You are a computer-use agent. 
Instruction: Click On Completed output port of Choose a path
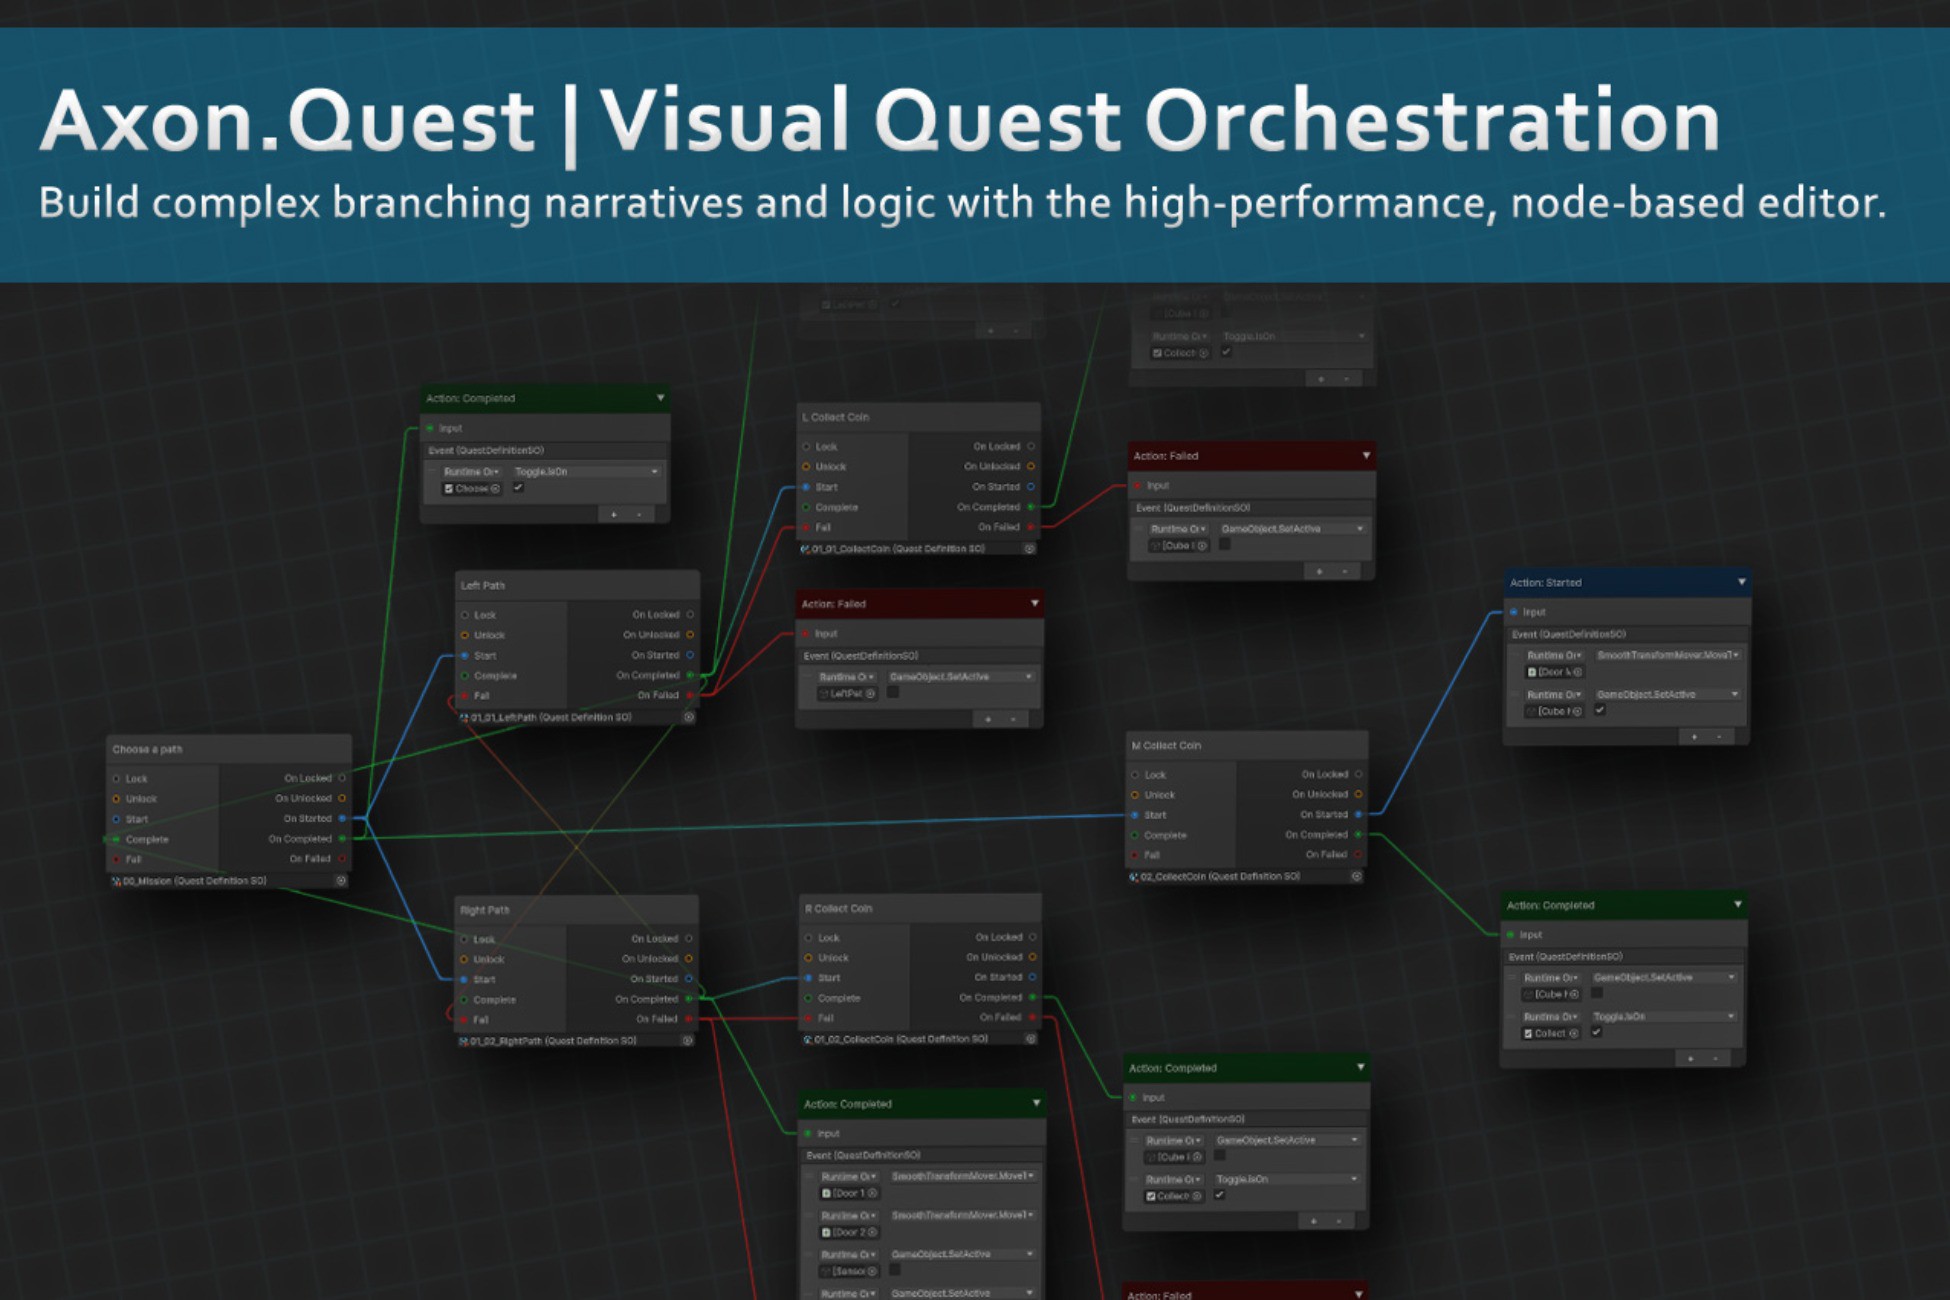click(343, 839)
